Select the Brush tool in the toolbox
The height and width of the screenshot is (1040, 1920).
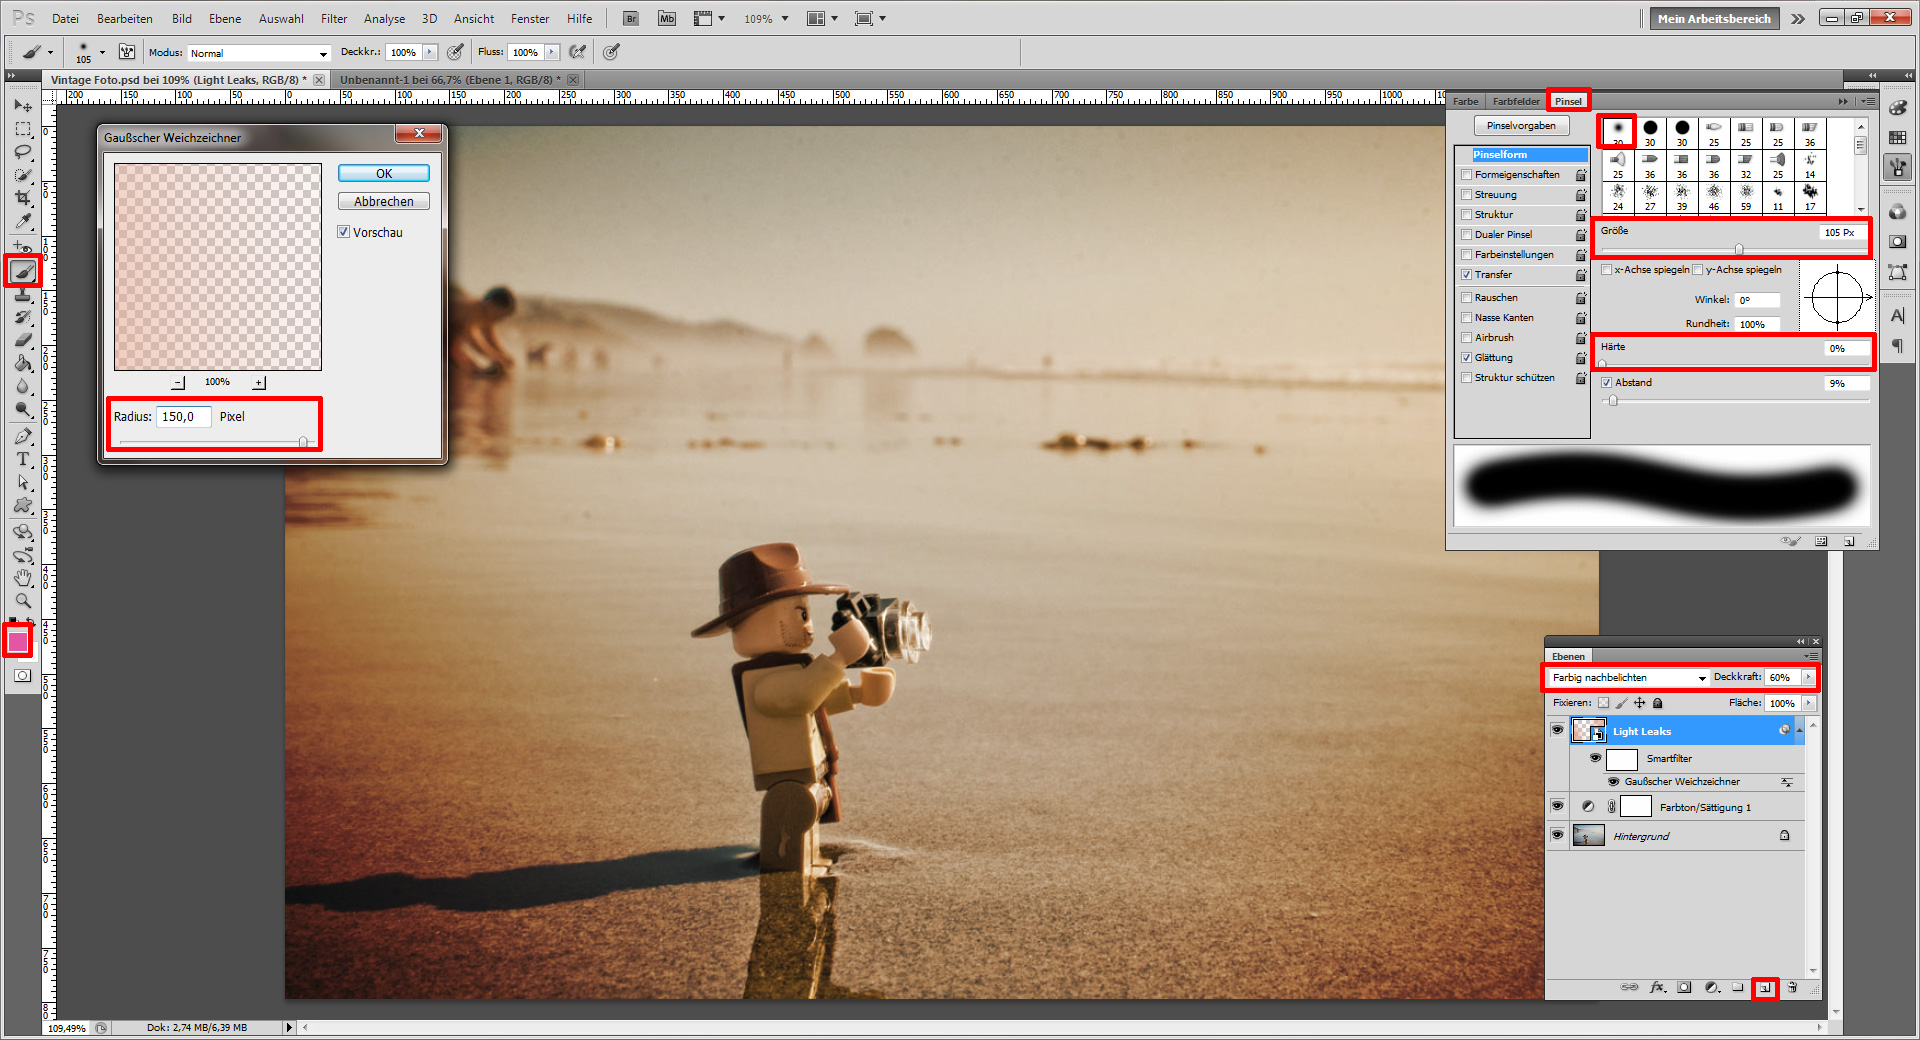tap(23, 271)
